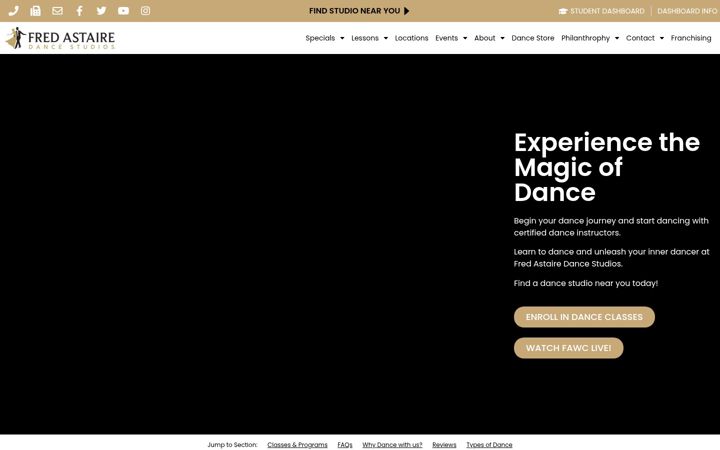Open the Lessons menu item
The image size is (720, 450).
tap(365, 38)
